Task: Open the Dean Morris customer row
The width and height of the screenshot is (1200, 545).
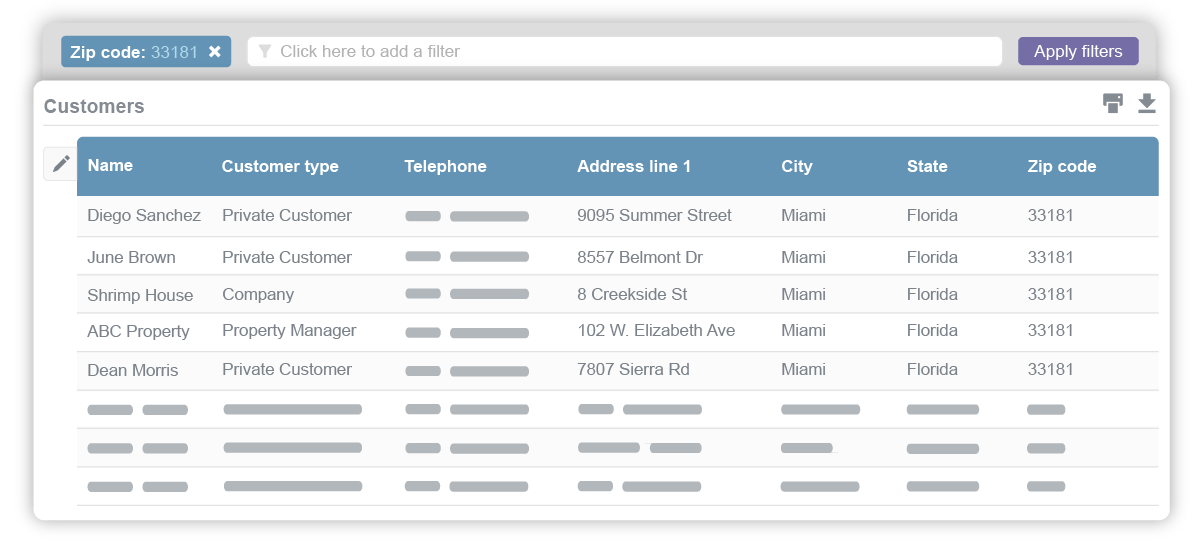Action: (x=133, y=370)
